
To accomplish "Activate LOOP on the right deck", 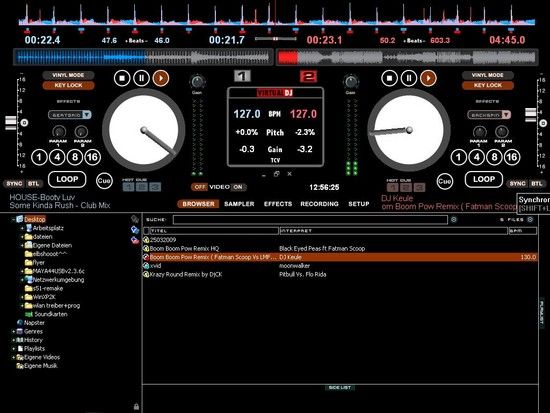I will [x=484, y=179].
